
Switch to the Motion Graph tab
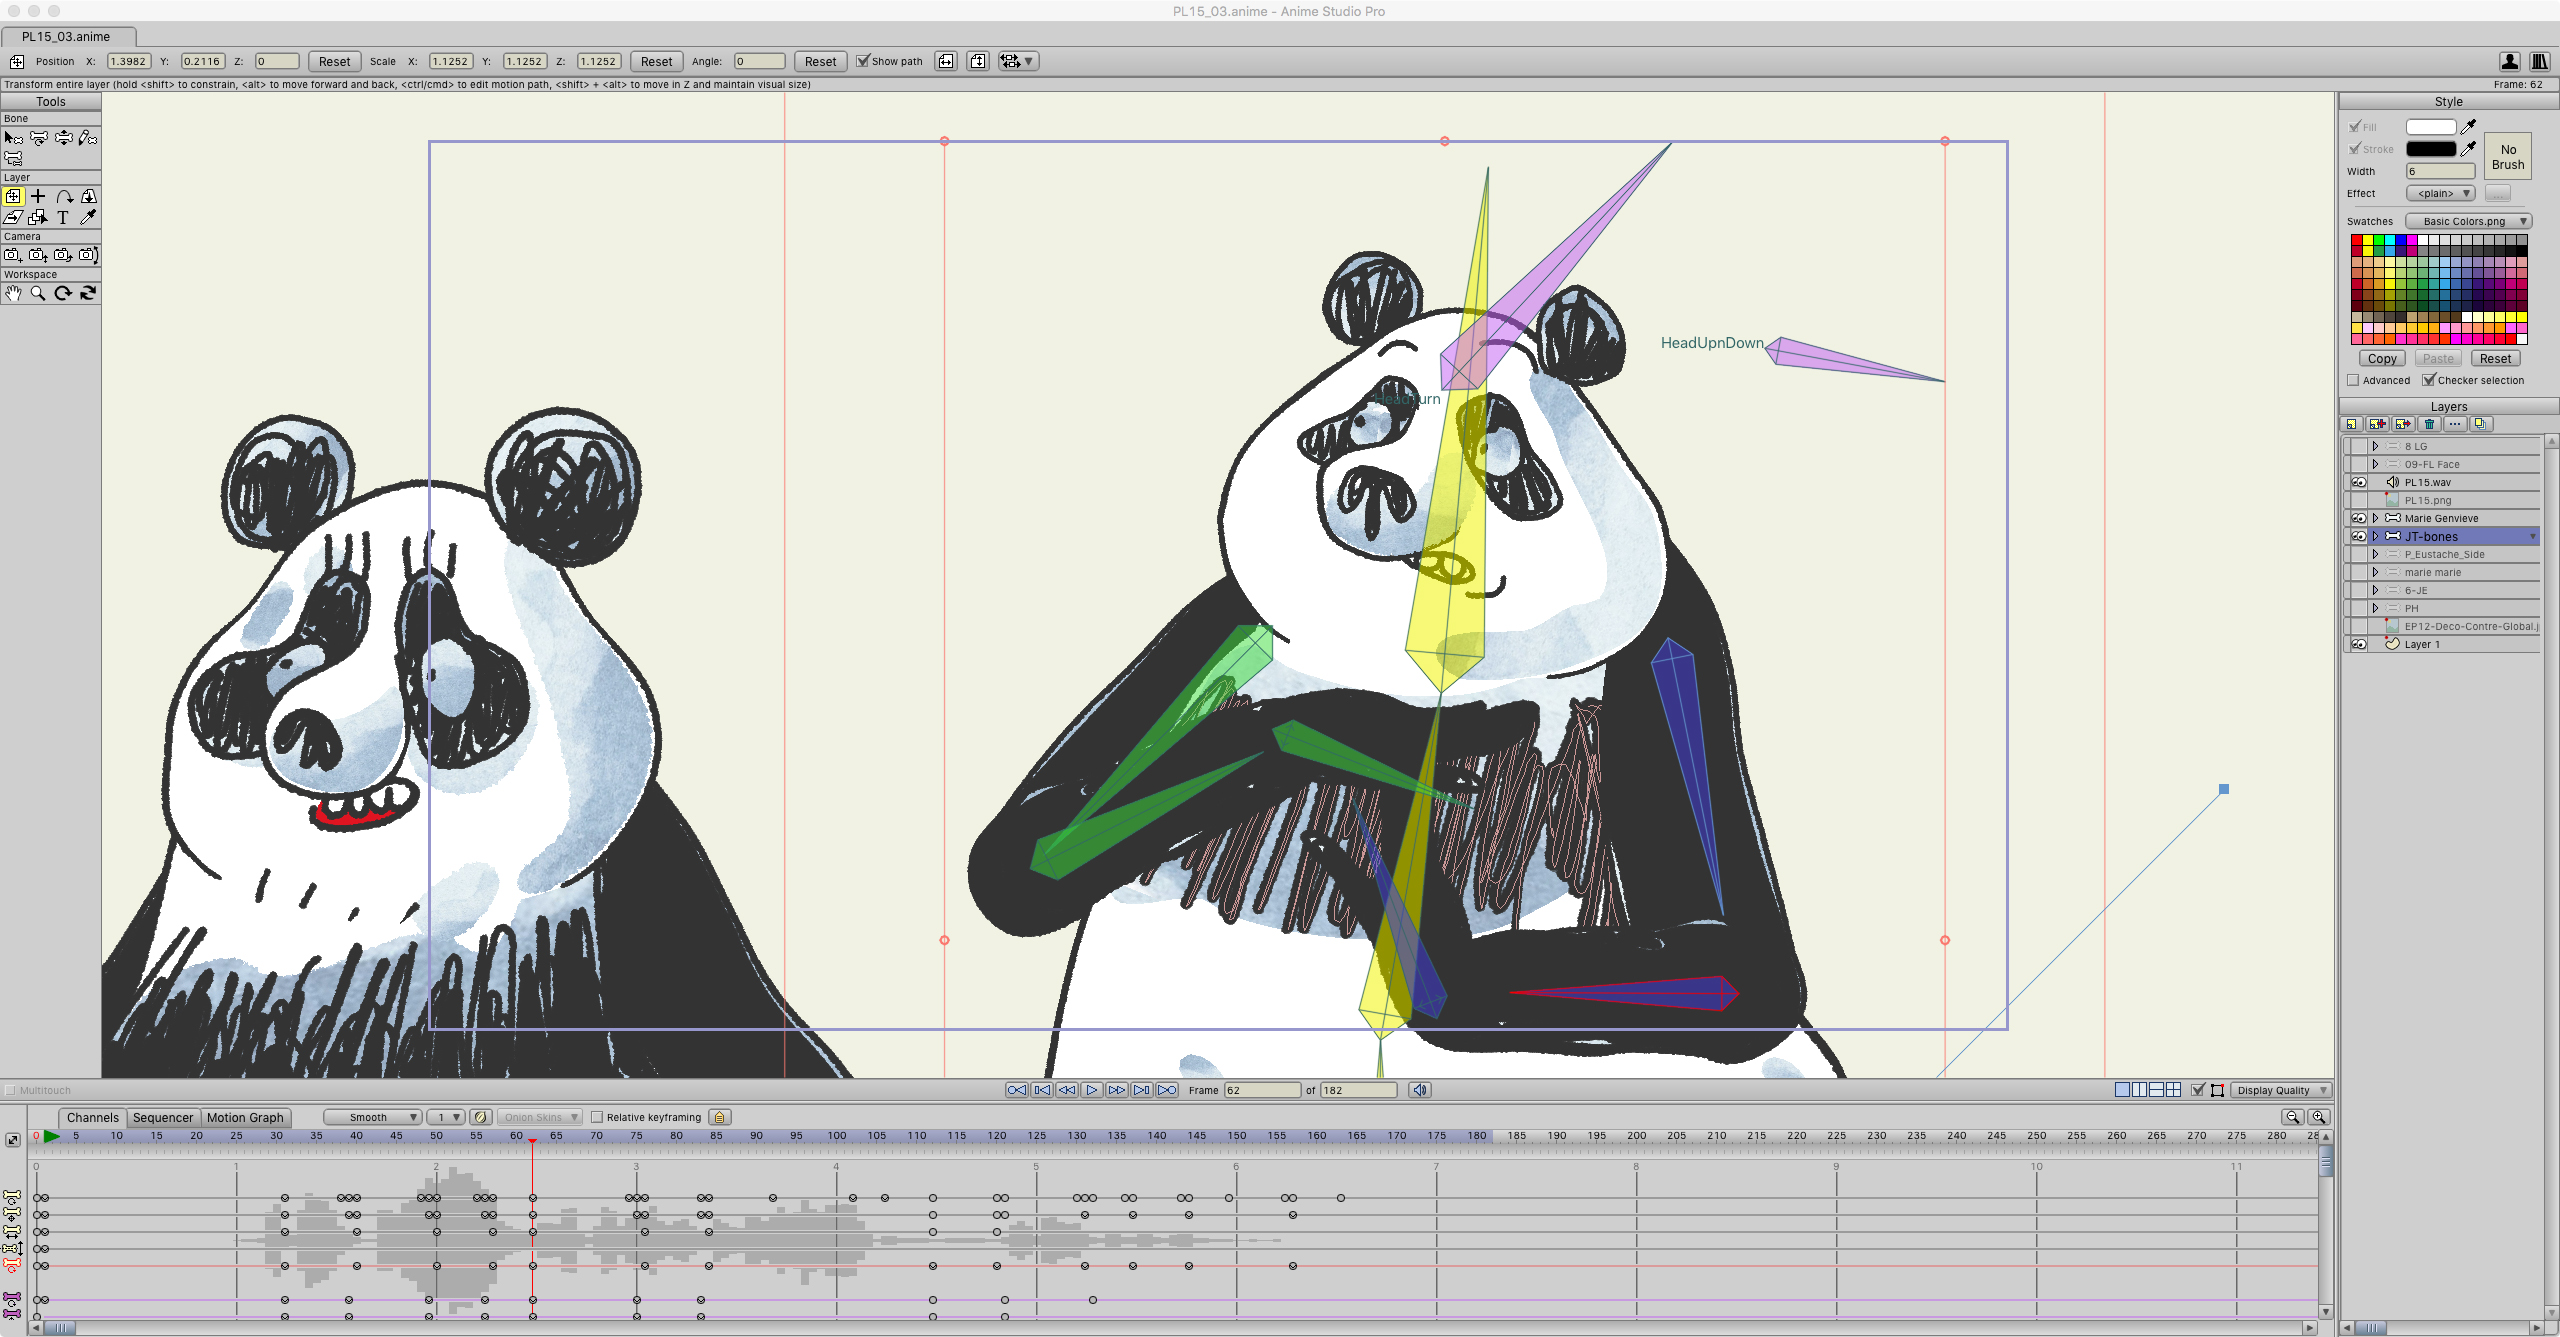pos(245,1117)
